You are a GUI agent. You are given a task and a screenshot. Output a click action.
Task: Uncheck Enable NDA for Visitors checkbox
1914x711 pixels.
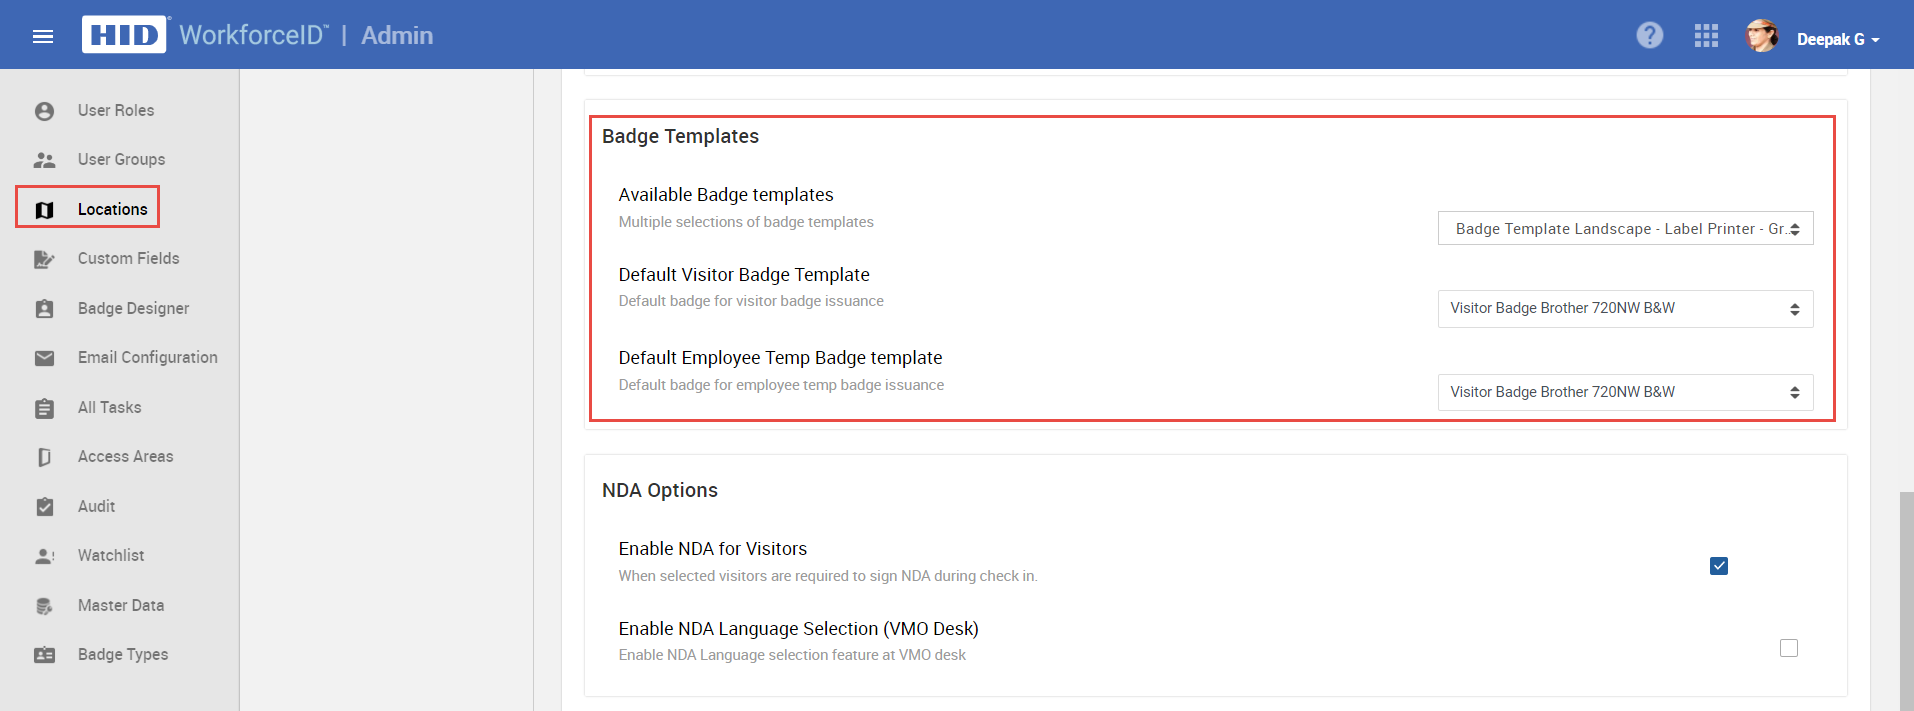point(1719,566)
